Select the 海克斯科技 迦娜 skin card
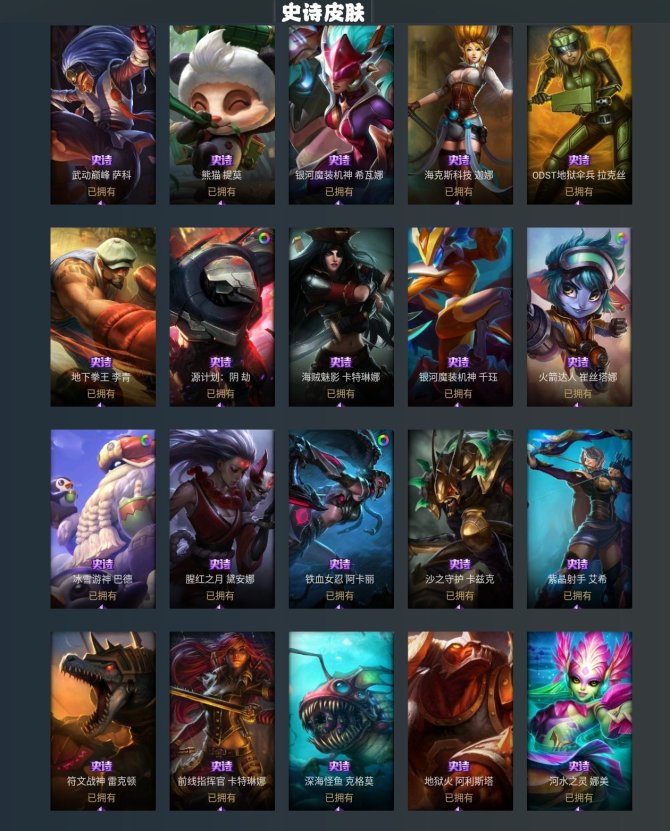The image size is (670, 831). click(460, 114)
